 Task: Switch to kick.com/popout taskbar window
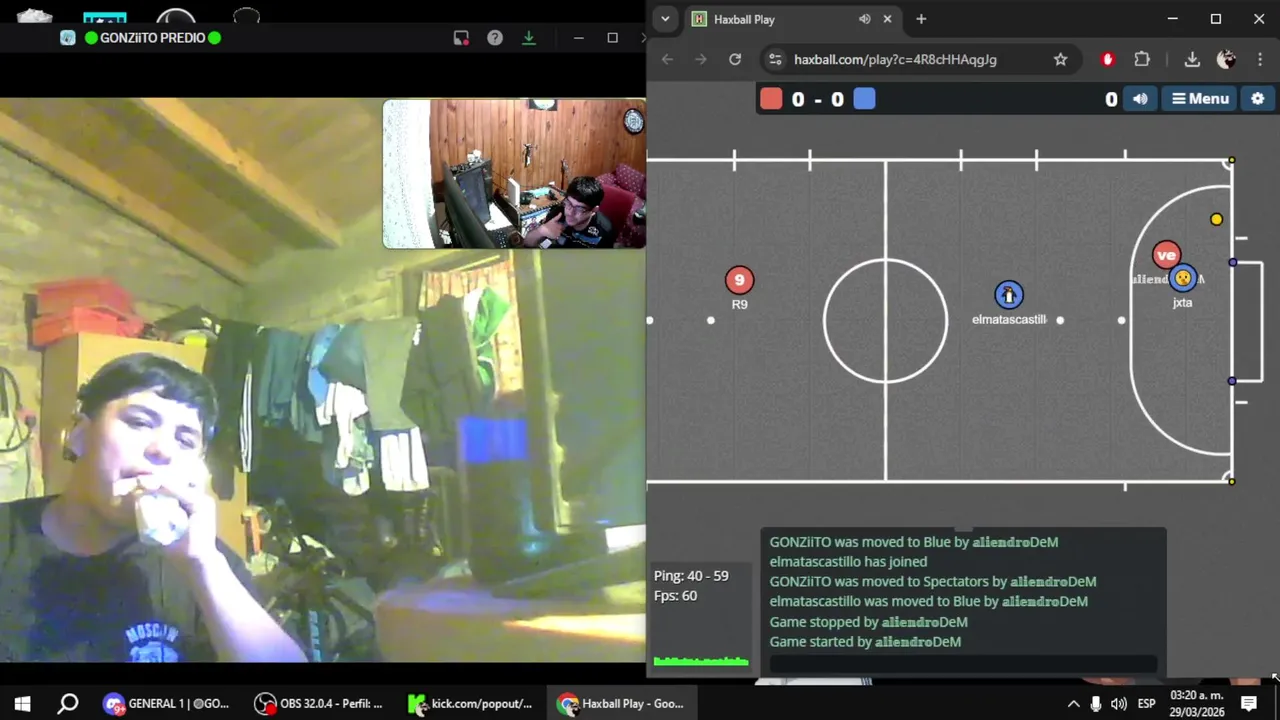point(471,704)
